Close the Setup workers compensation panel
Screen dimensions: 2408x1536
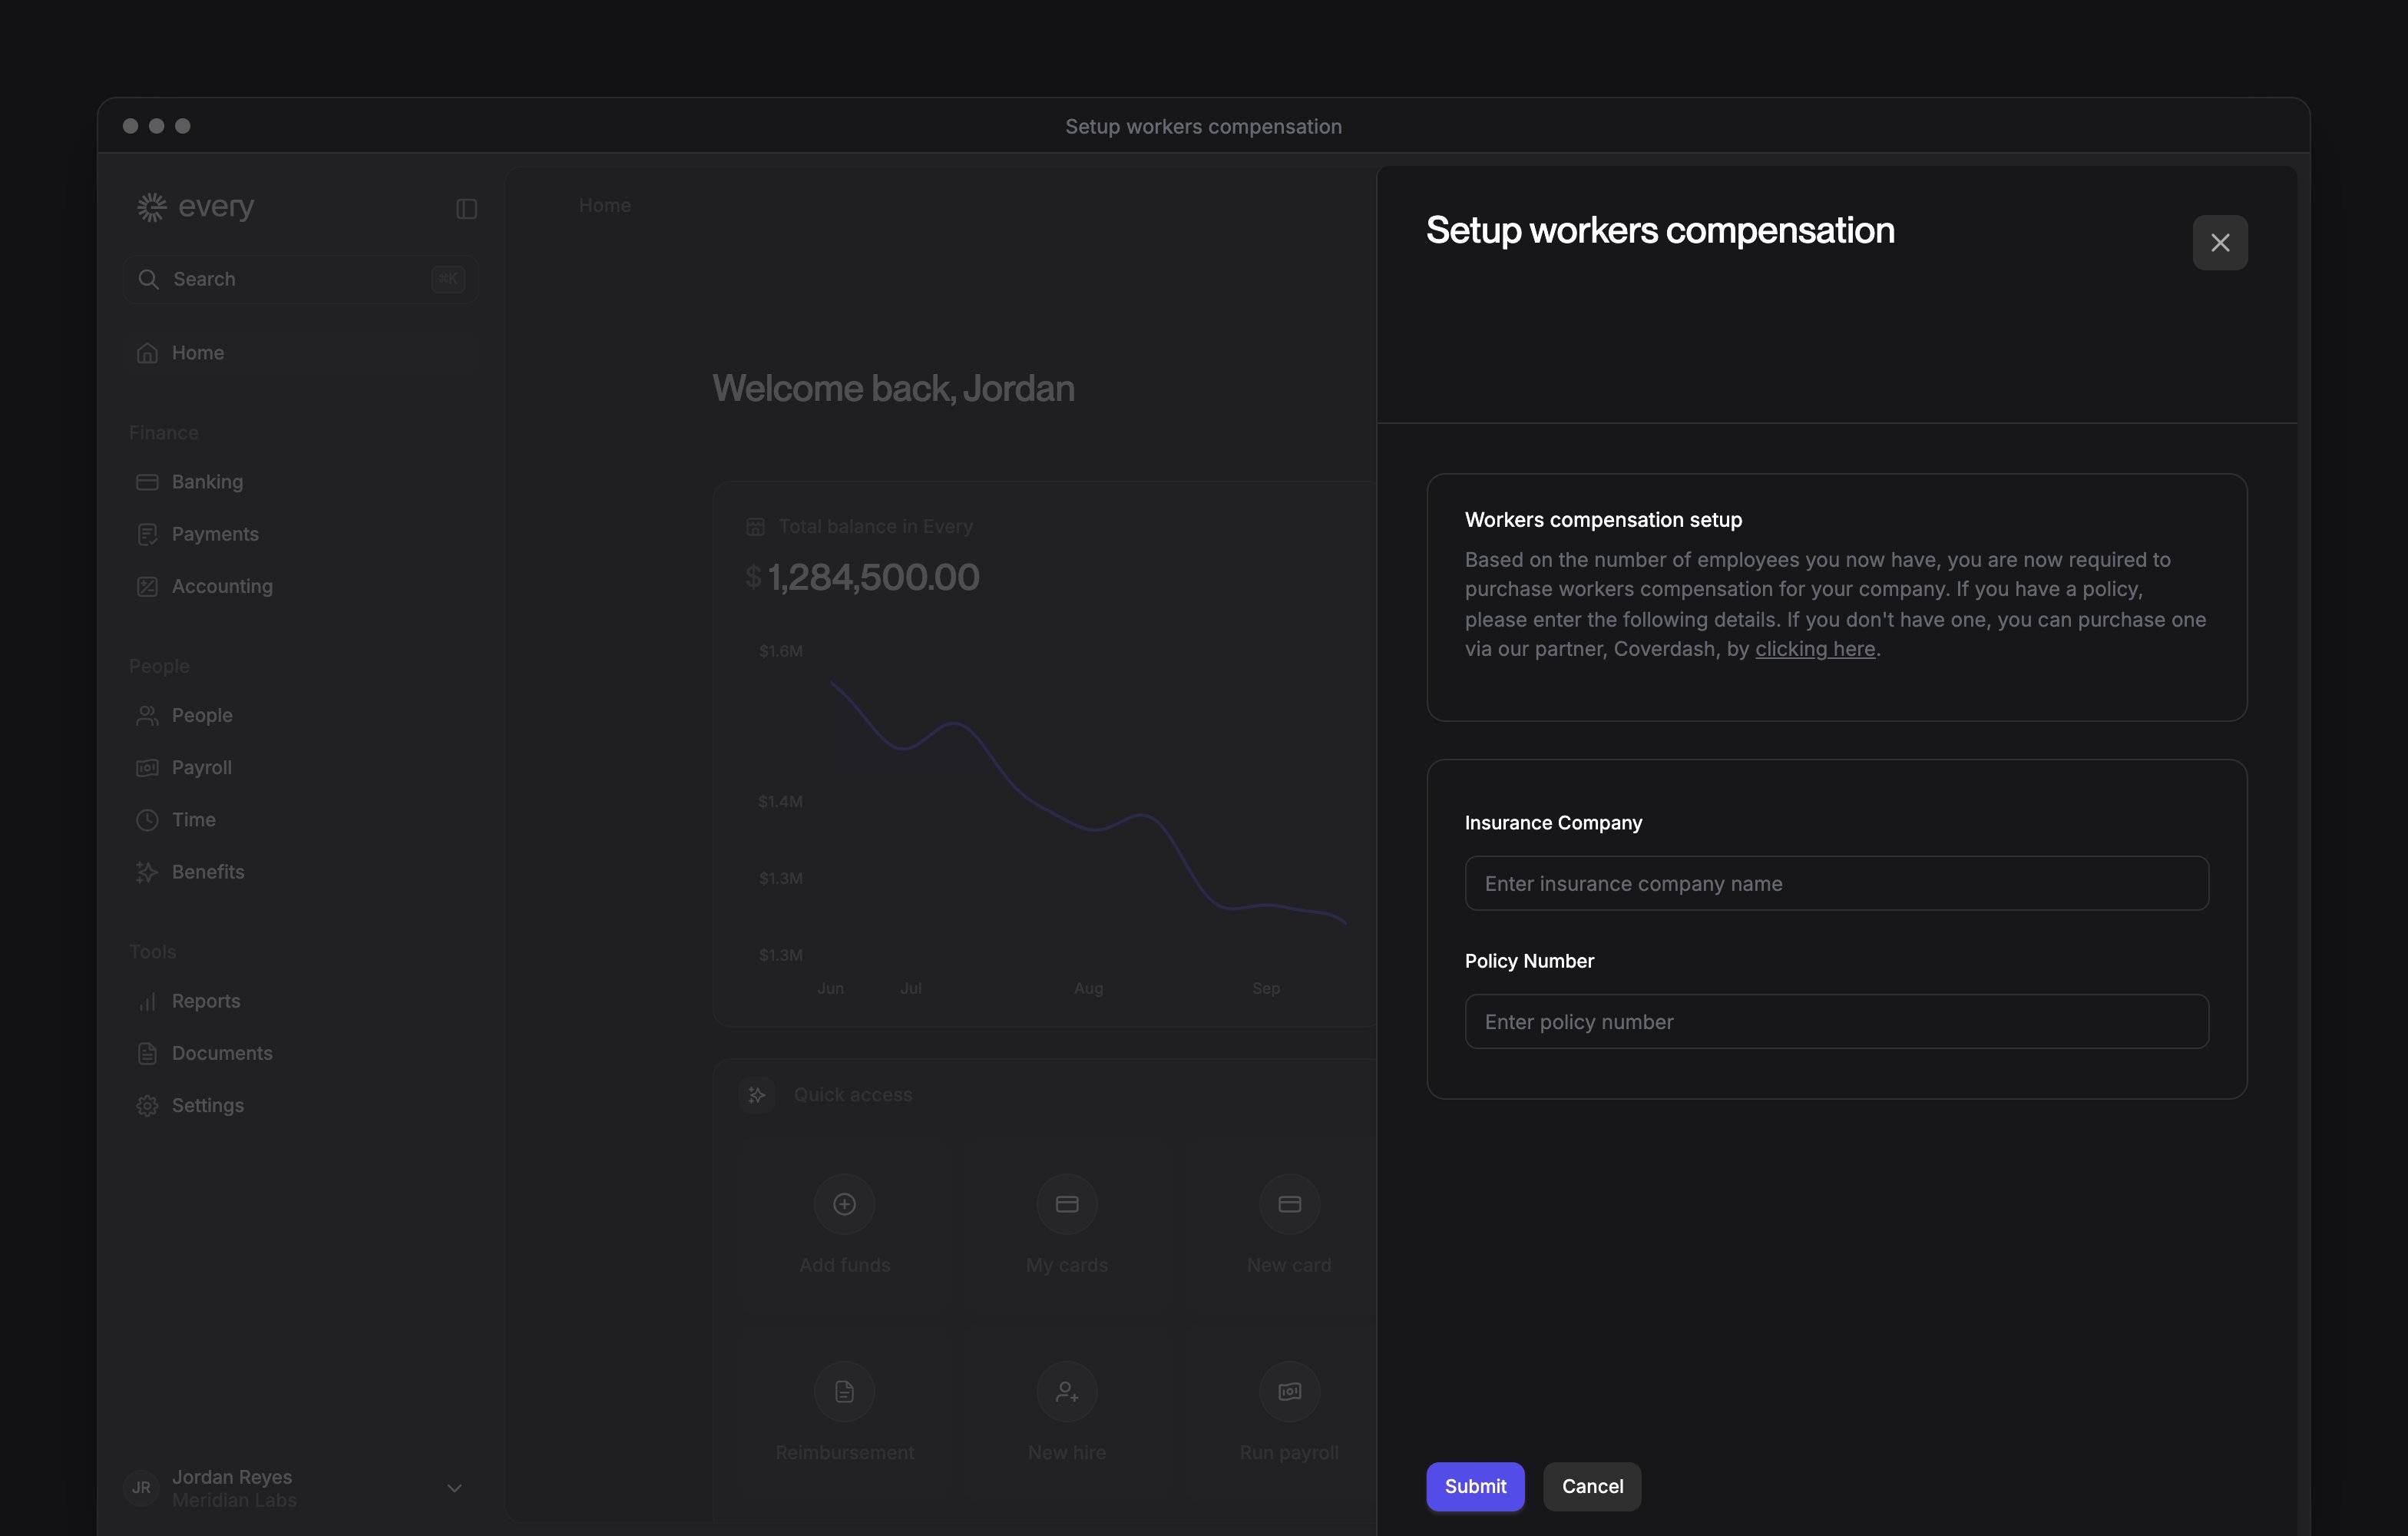point(2219,242)
